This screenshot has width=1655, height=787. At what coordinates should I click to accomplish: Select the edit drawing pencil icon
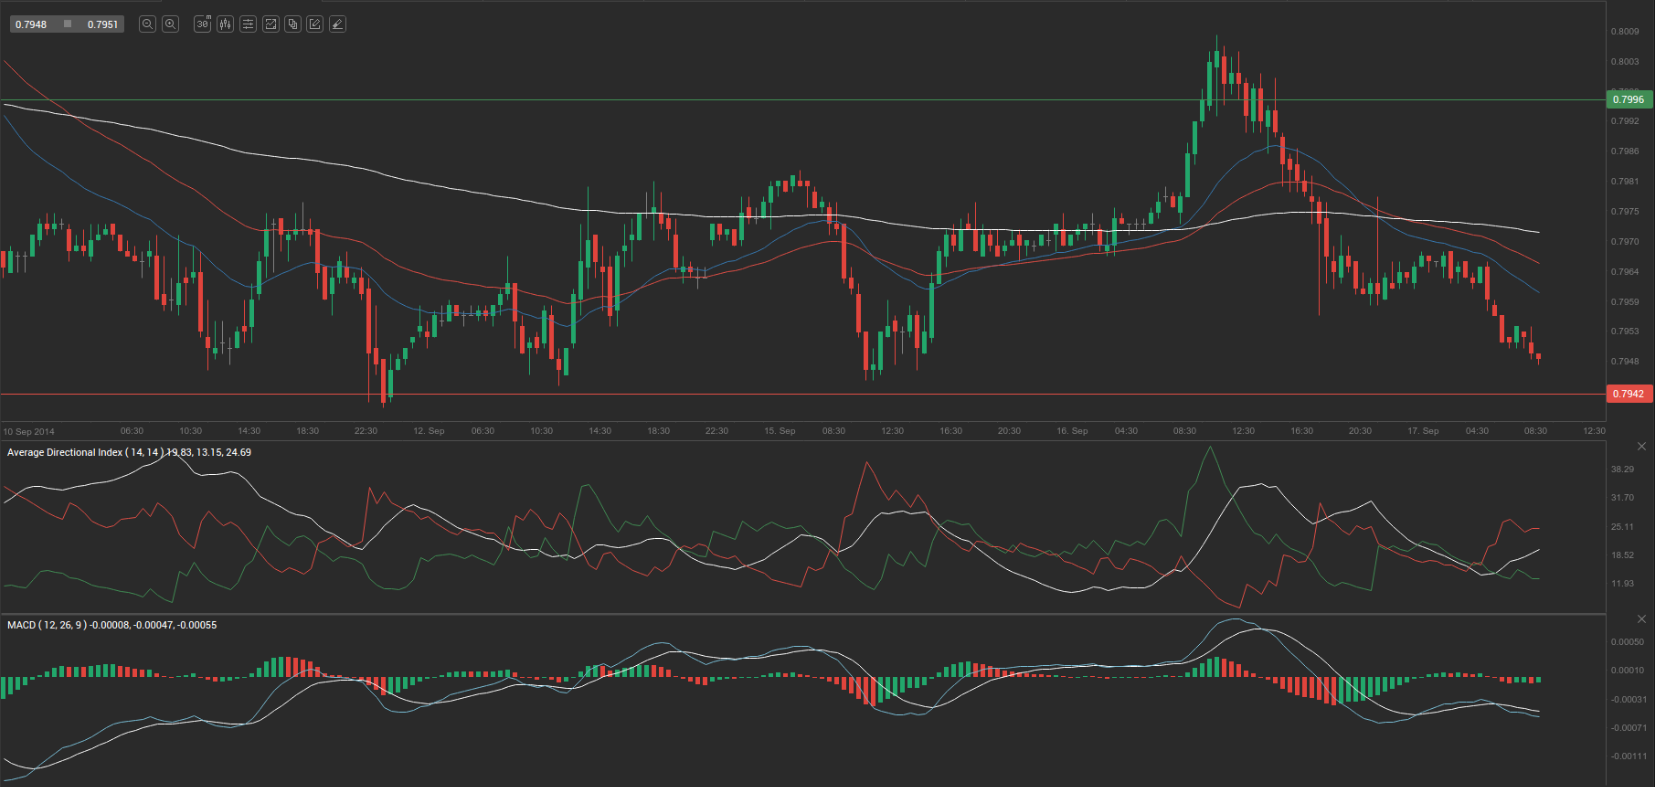(x=315, y=24)
